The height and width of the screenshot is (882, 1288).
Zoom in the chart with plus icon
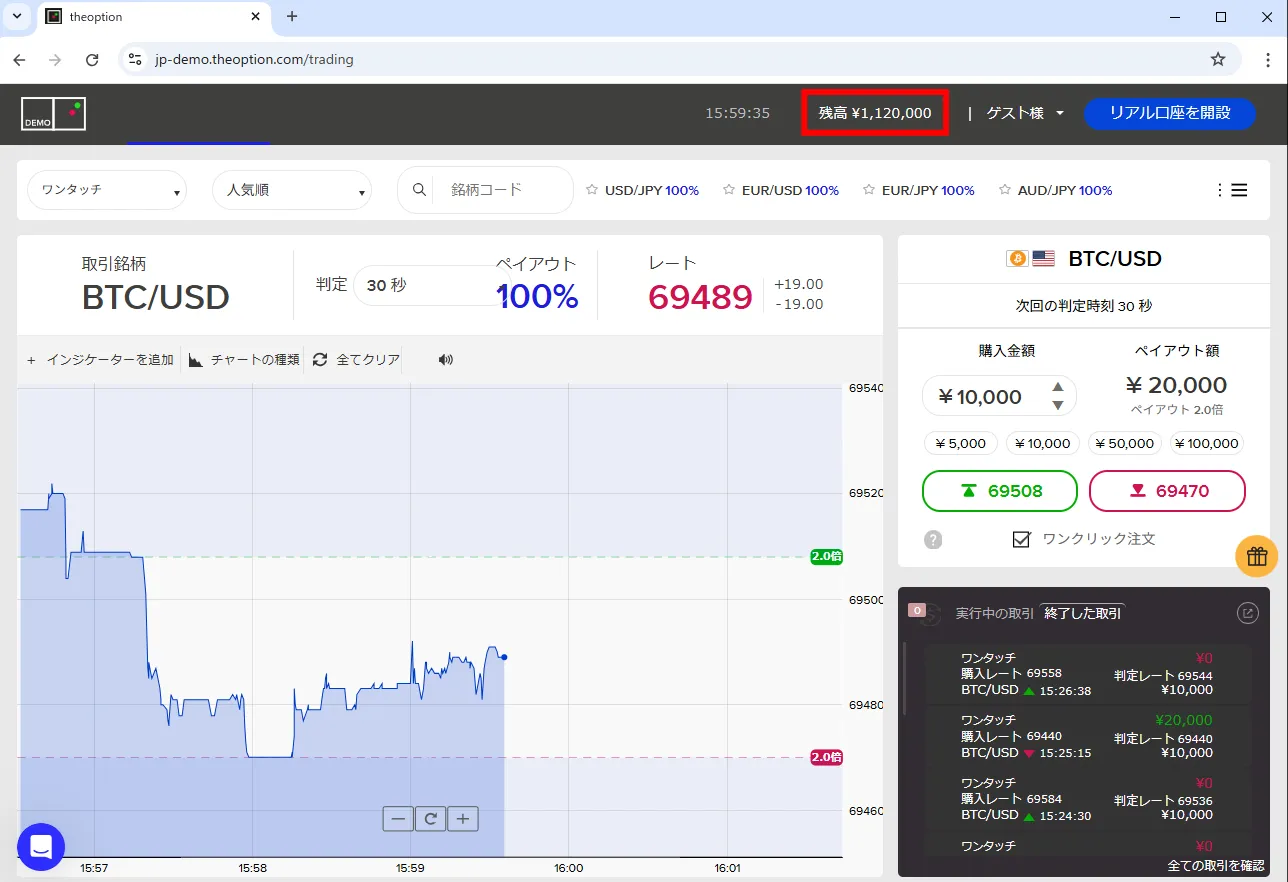[463, 819]
